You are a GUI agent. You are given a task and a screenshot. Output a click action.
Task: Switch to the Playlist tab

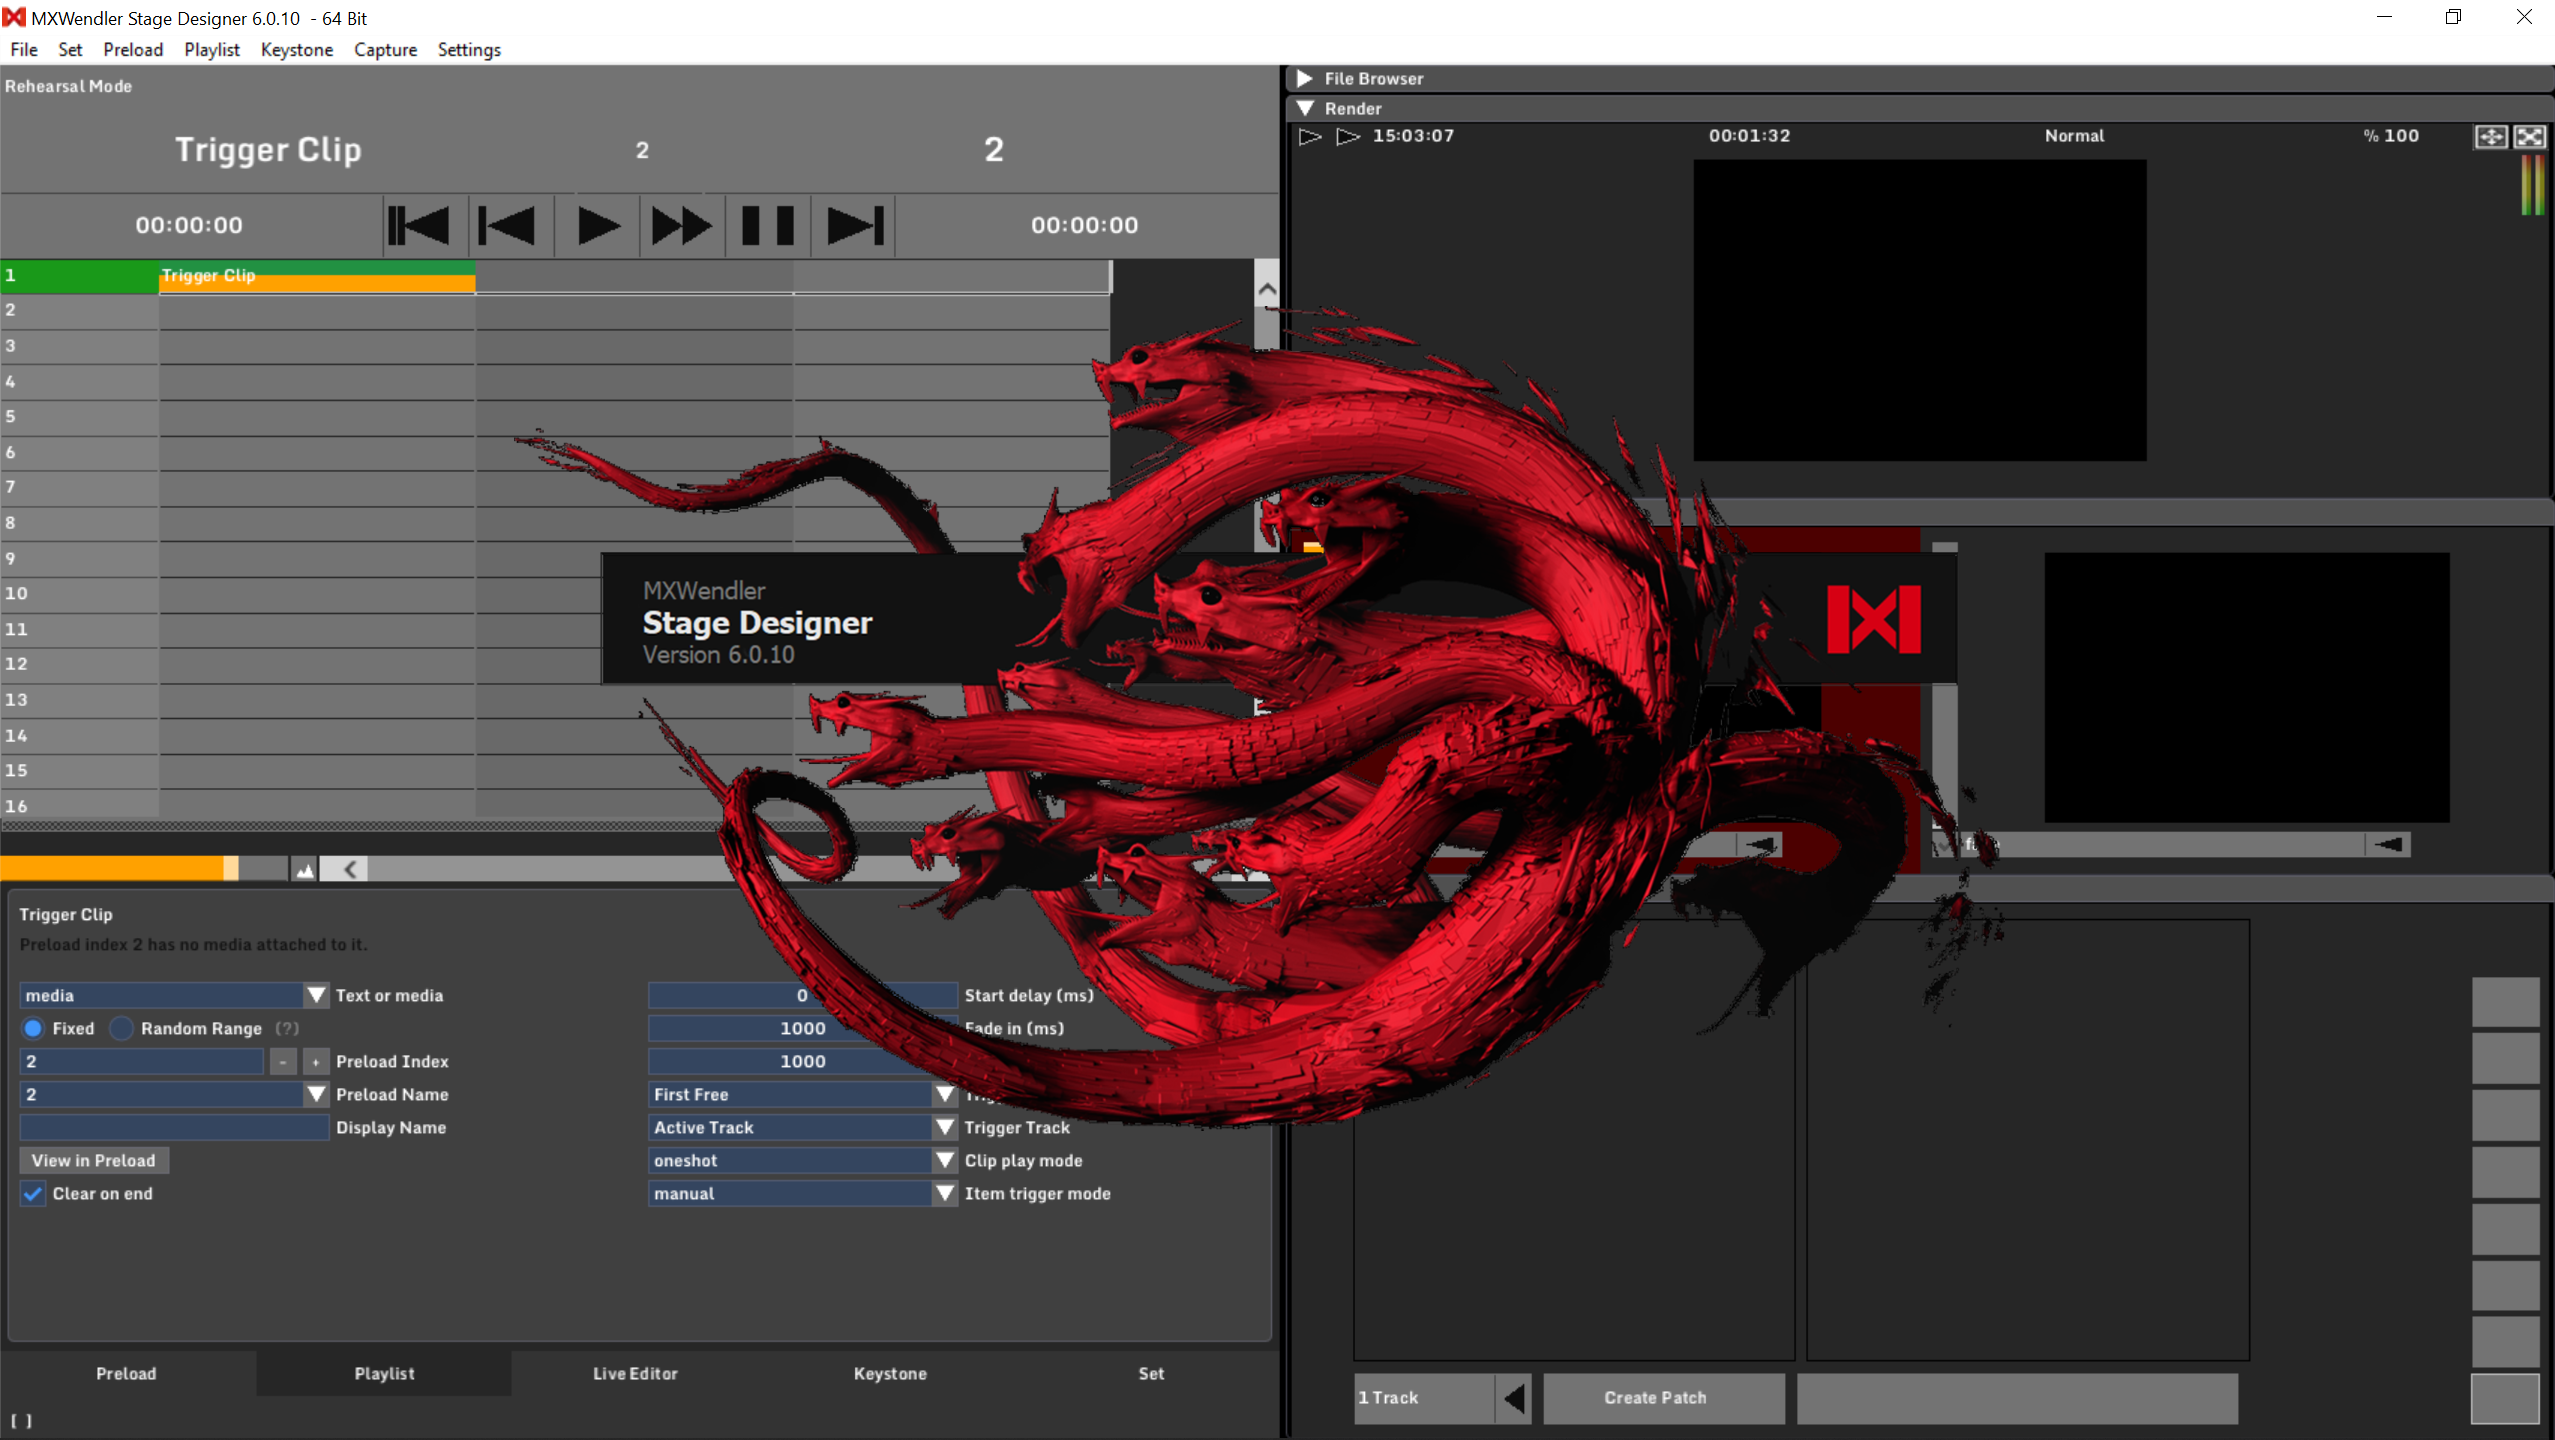click(x=384, y=1373)
